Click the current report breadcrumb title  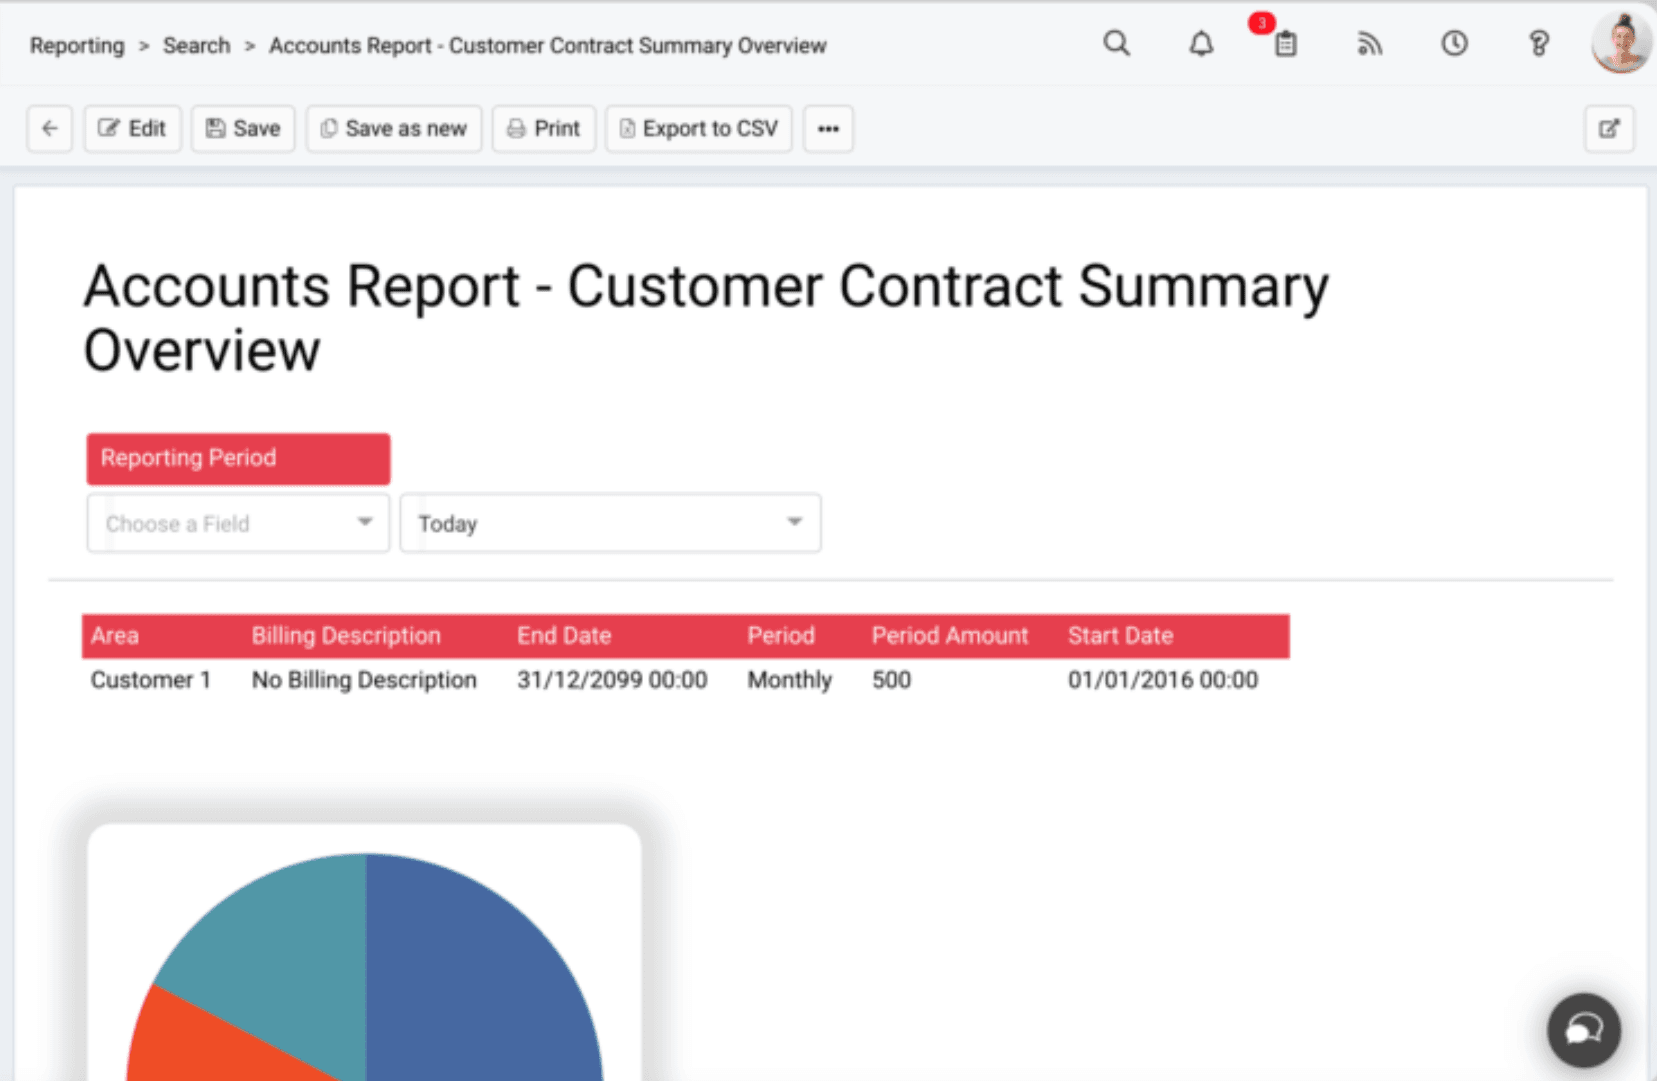pos(548,46)
